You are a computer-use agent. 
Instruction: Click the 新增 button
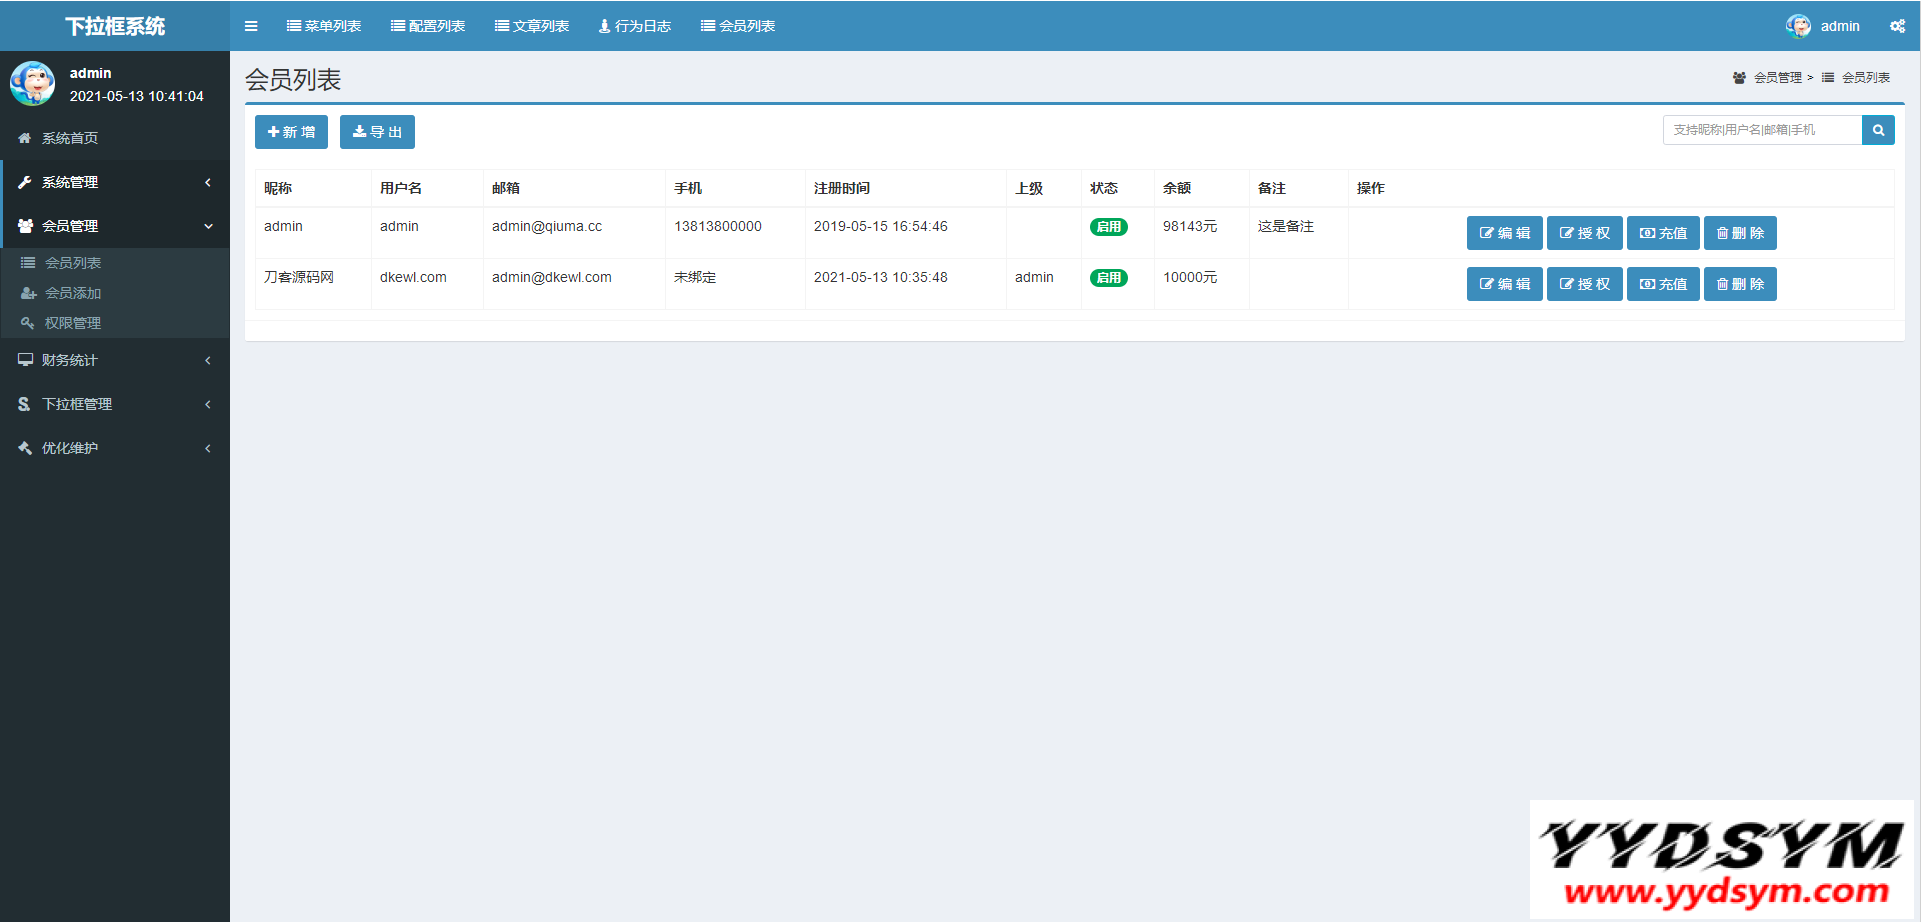[291, 132]
